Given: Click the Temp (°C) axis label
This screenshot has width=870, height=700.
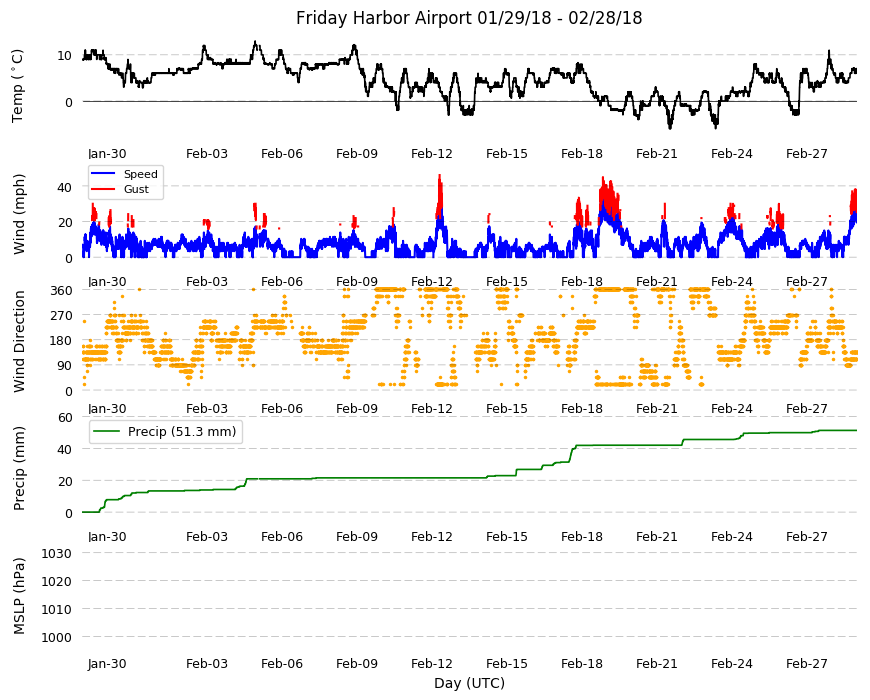Looking at the screenshot, I should click(x=18, y=86).
